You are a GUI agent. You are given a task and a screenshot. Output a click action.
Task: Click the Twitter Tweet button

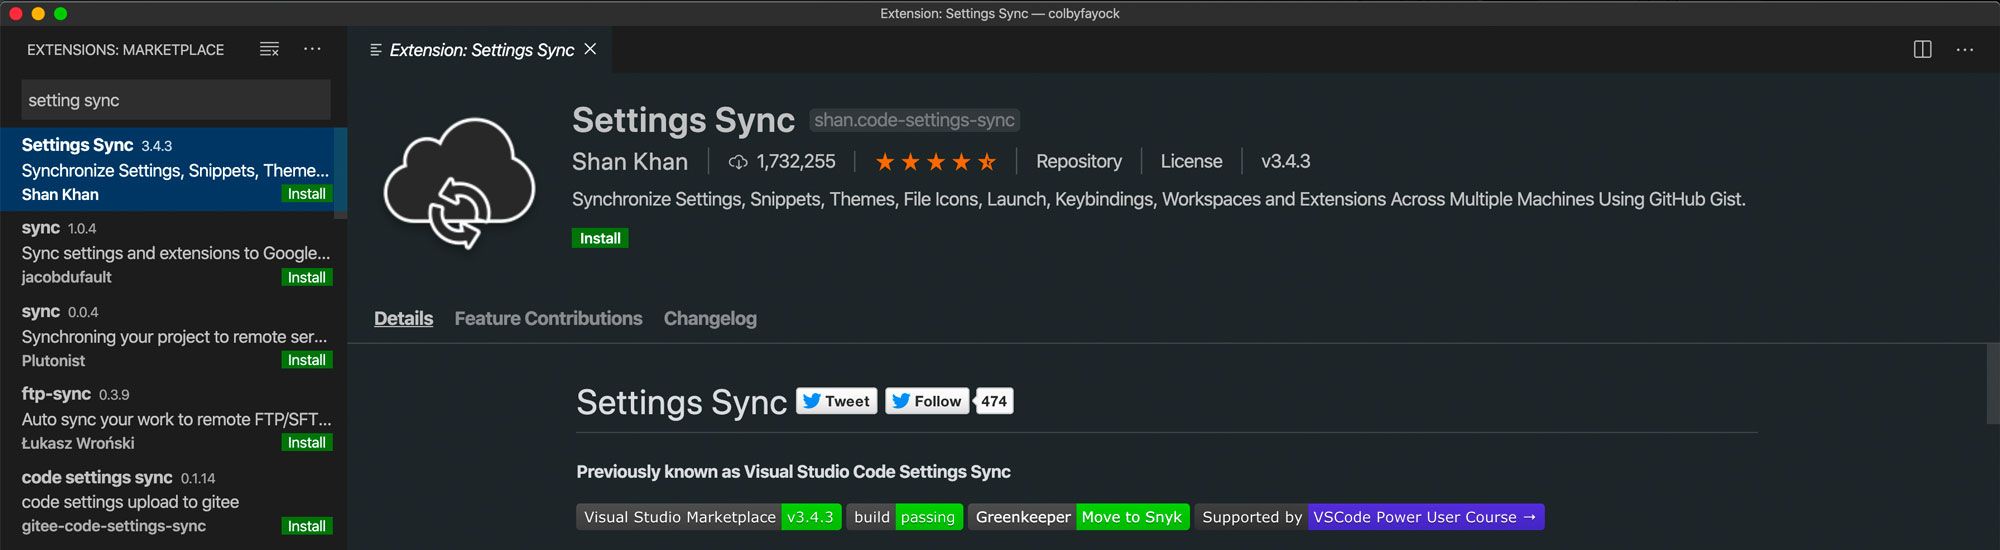(x=837, y=401)
